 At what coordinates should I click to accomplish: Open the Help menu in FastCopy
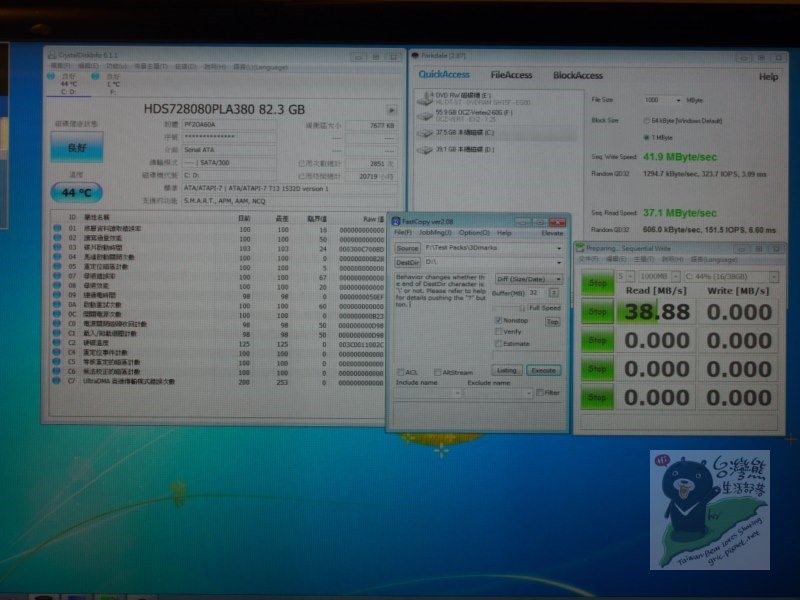[504, 233]
